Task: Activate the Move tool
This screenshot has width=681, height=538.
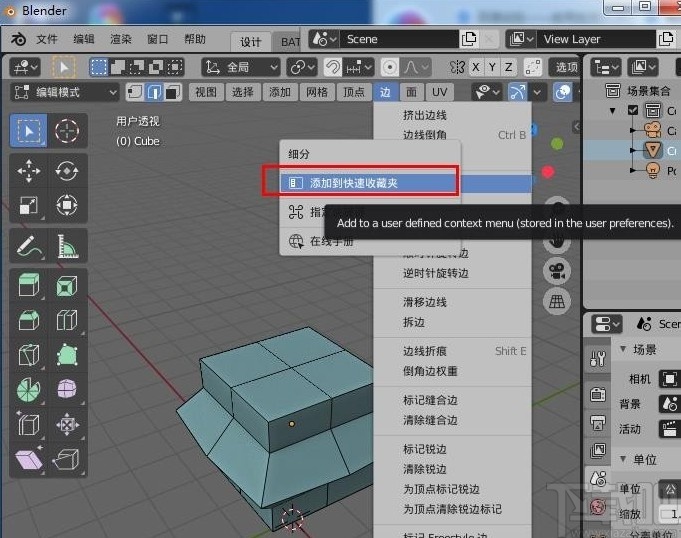Action: click(29, 171)
